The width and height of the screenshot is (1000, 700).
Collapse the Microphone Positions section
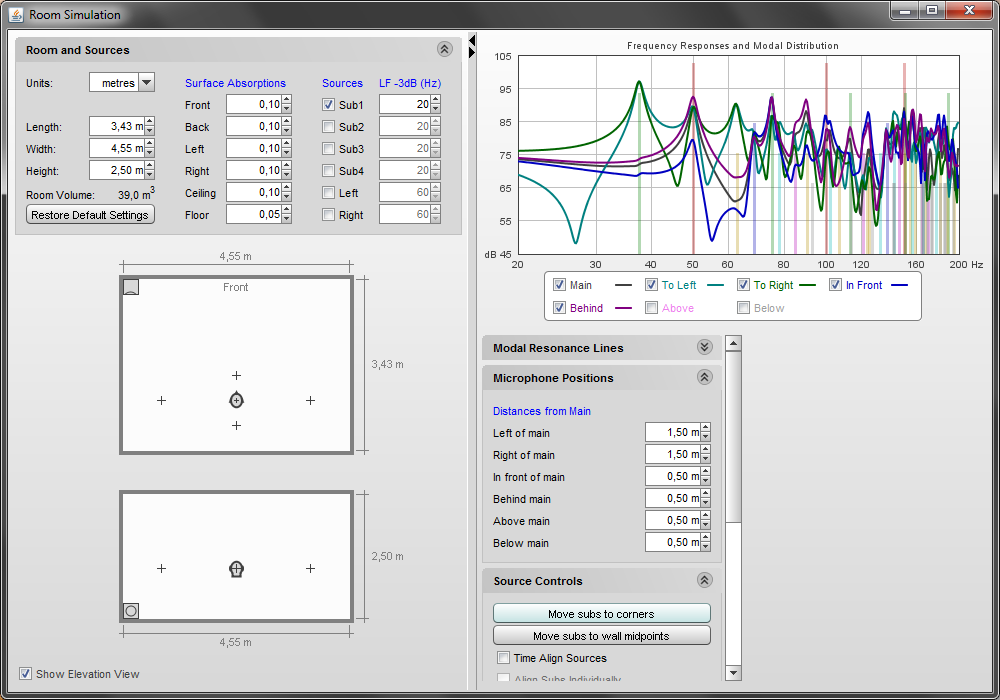coord(704,377)
